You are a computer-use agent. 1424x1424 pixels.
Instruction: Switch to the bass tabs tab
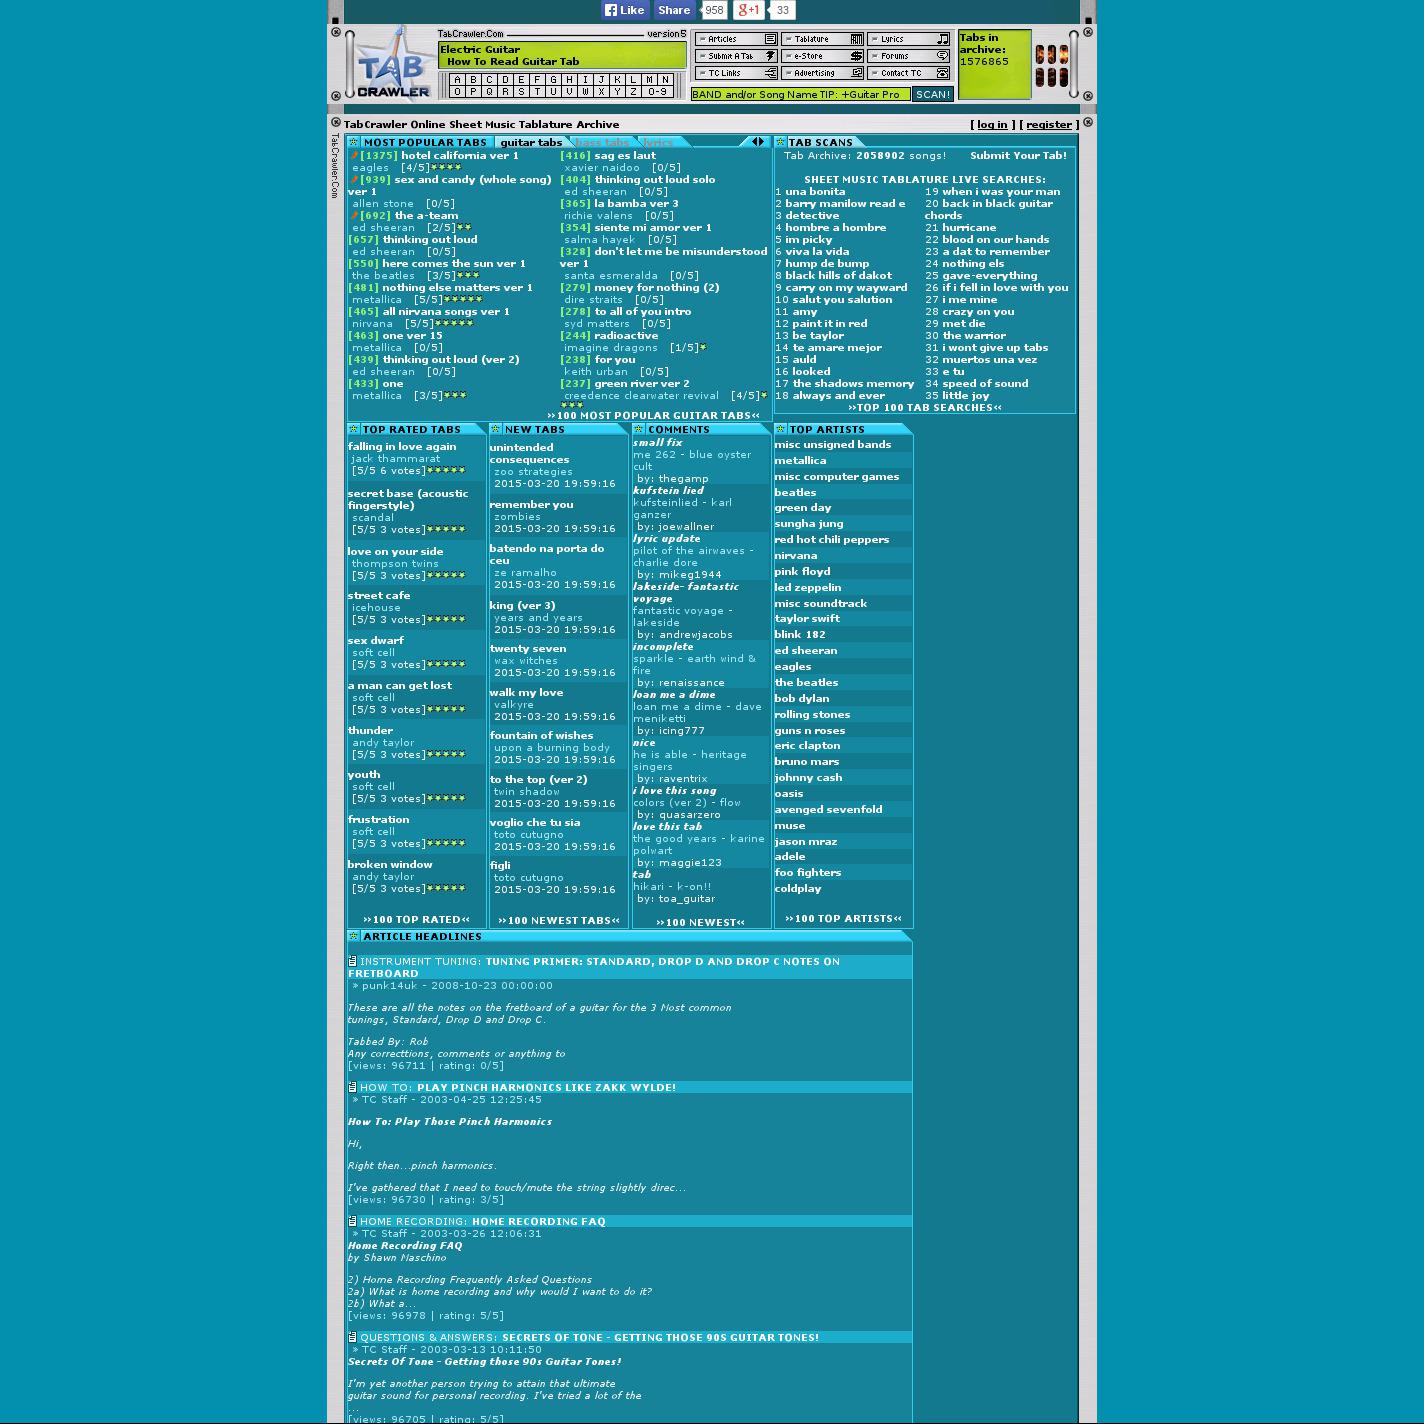pyautogui.click(x=603, y=142)
